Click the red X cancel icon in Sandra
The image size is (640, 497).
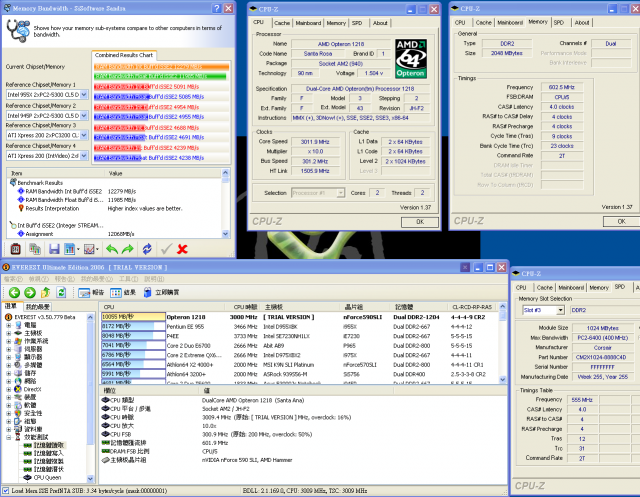coord(182,249)
